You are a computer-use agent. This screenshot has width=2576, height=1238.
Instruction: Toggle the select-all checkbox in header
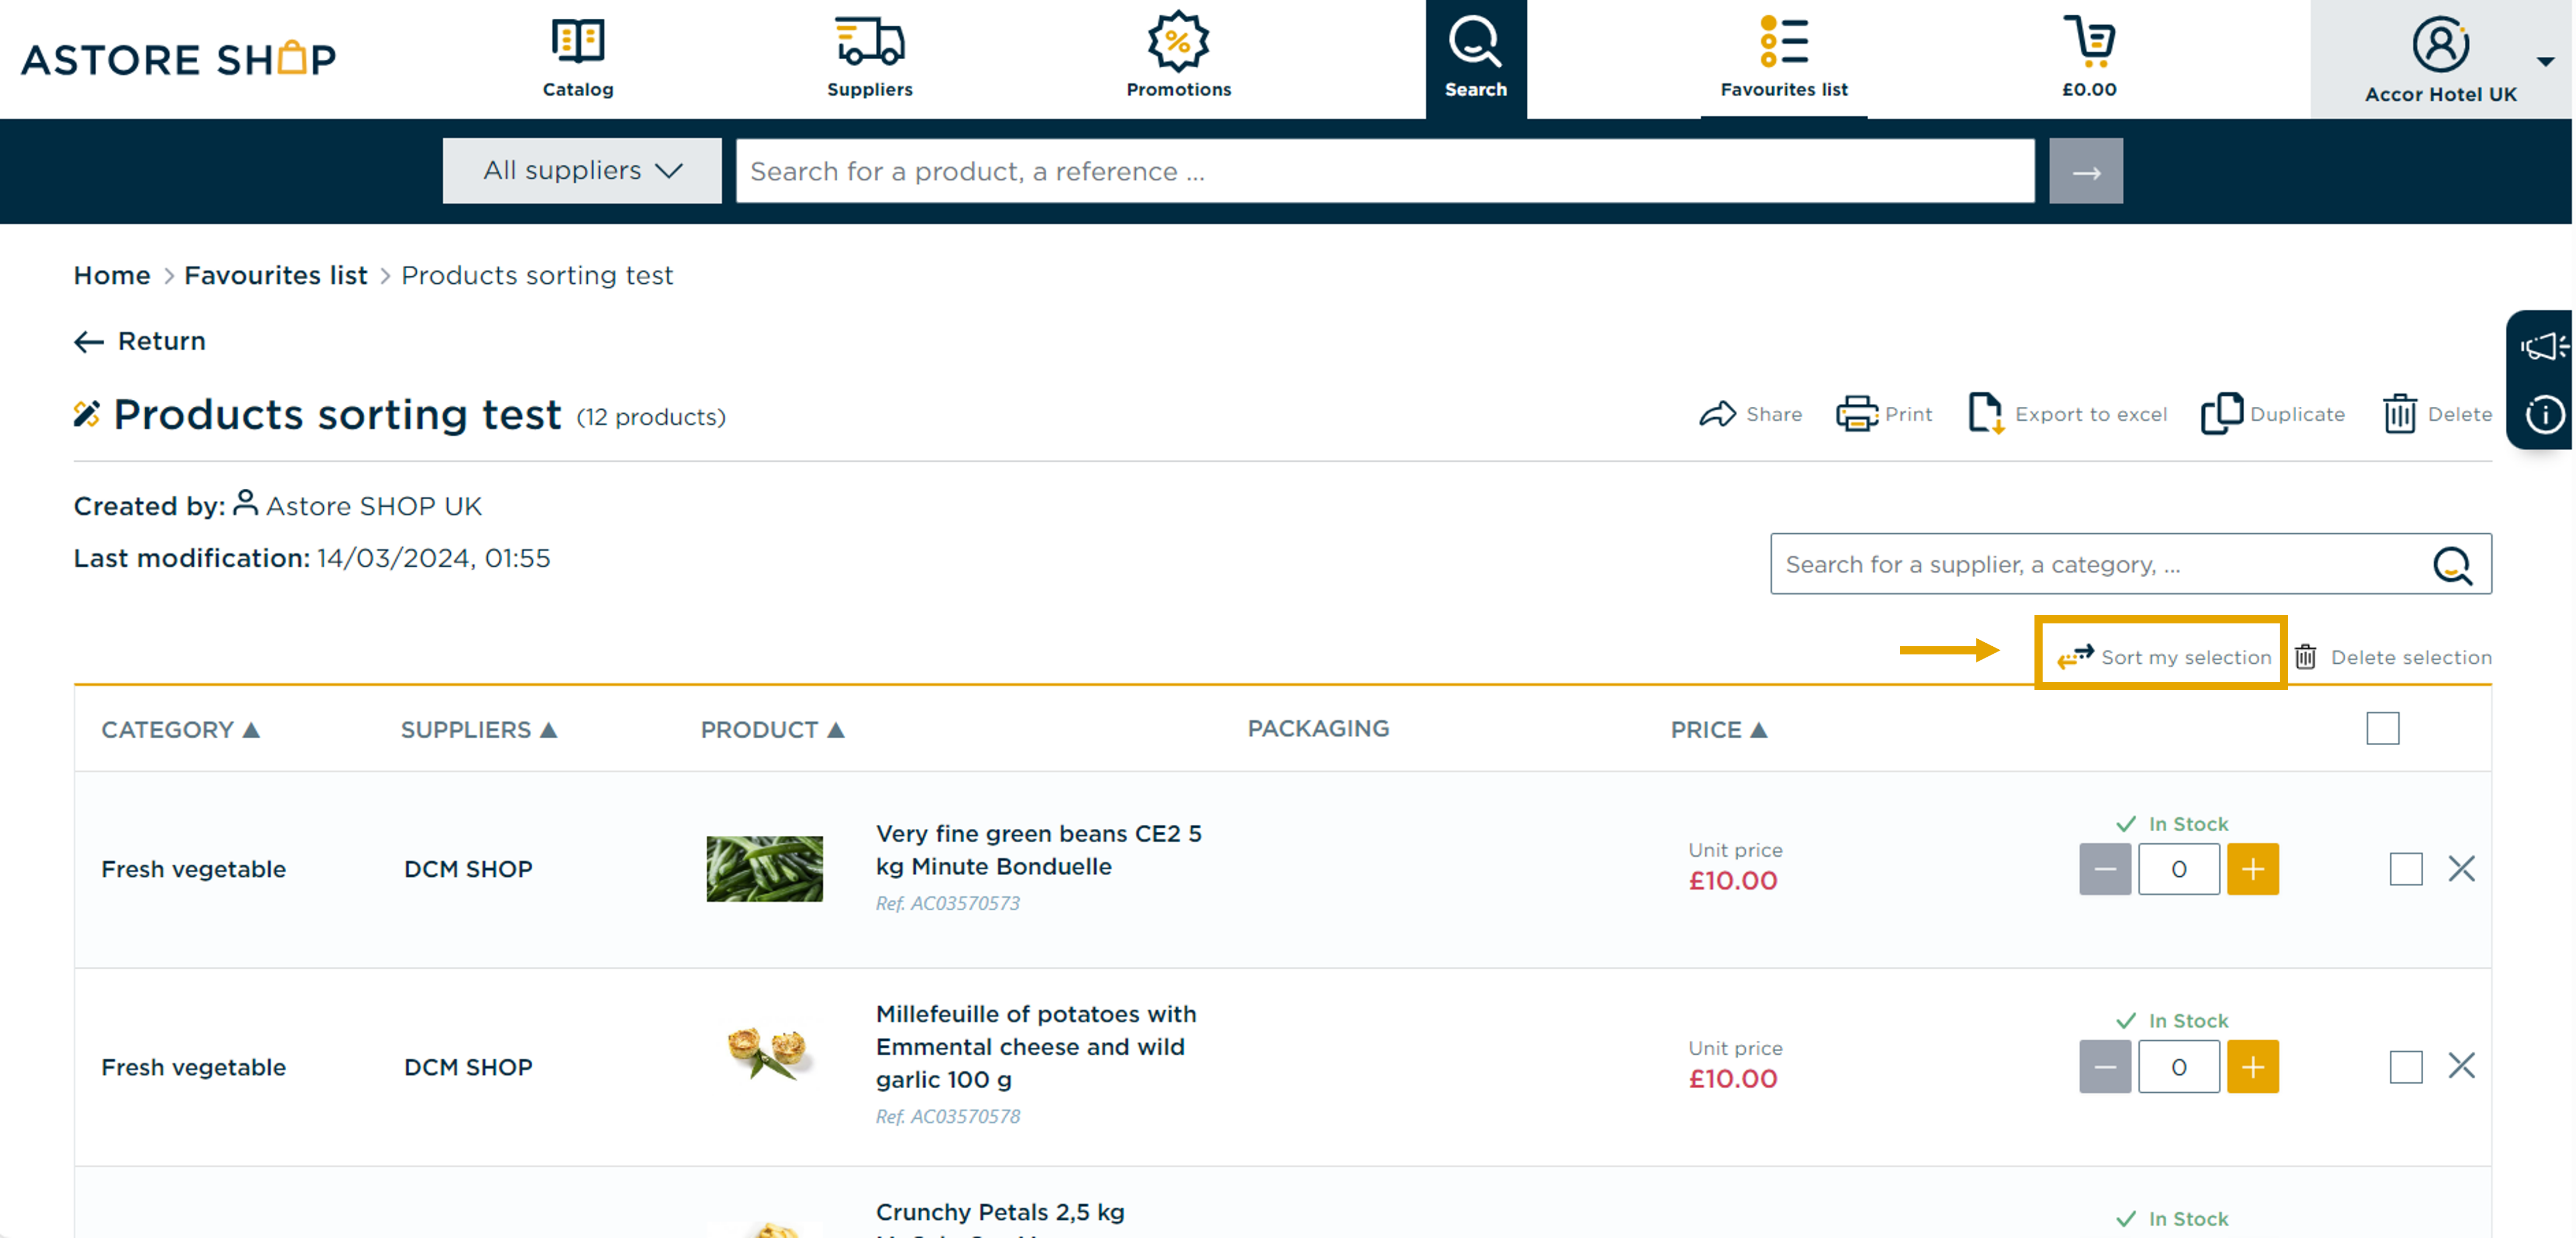click(2382, 728)
